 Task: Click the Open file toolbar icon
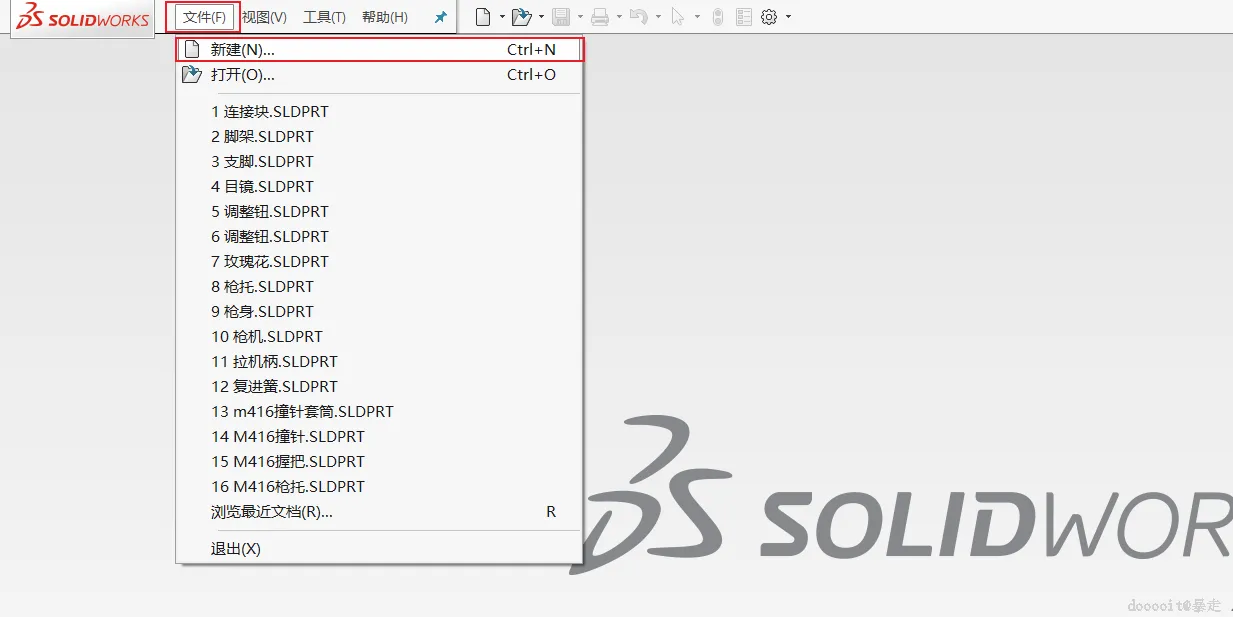pyautogui.click(x=521, y=17)
